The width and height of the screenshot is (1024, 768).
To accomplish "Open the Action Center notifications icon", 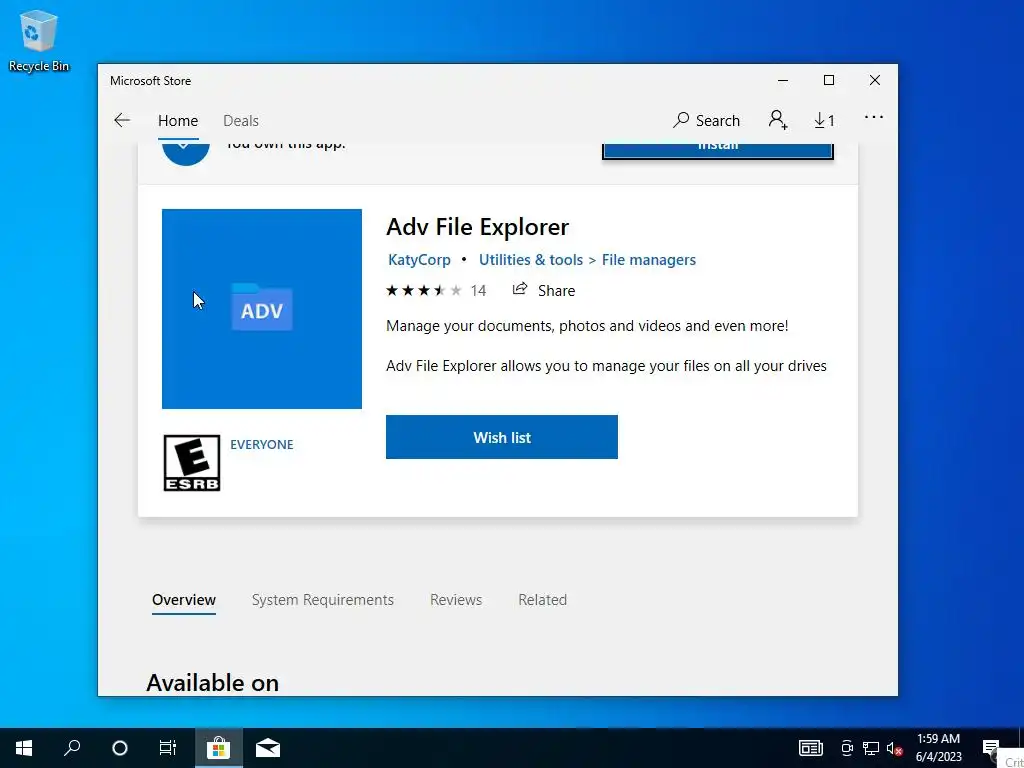I will tap(991, 748).
